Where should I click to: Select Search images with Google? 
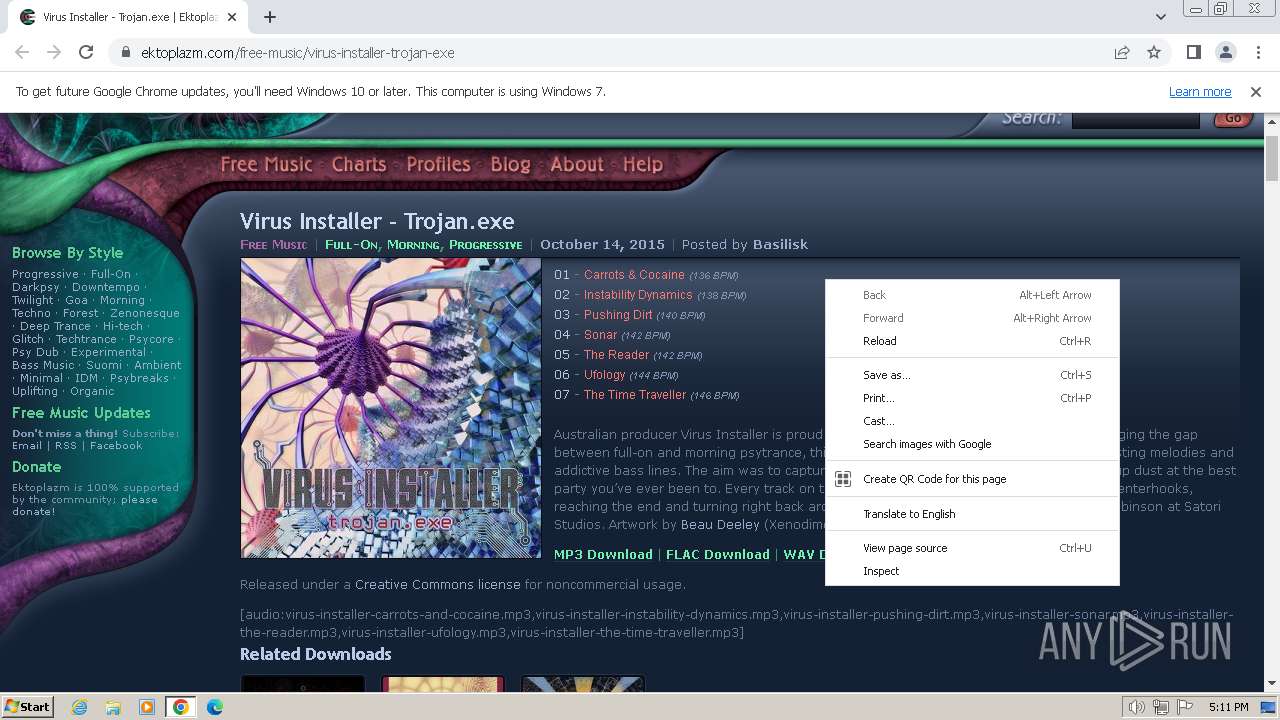972,444
